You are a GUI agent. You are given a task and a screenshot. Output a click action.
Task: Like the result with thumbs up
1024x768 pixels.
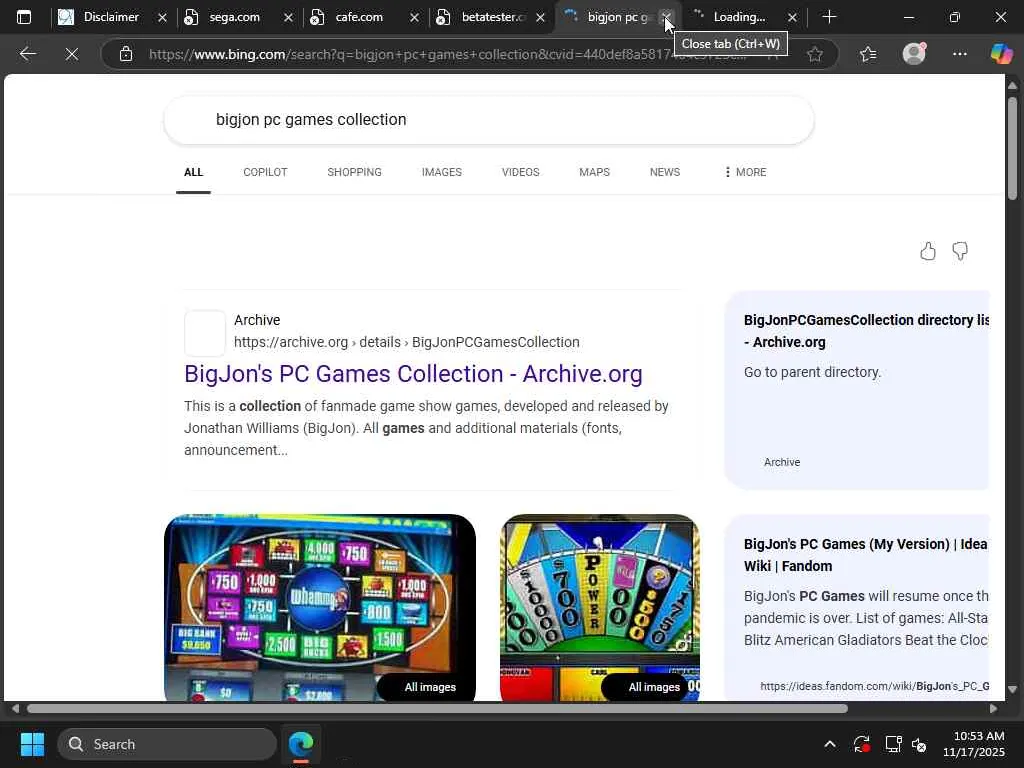[x=928, y=251]
